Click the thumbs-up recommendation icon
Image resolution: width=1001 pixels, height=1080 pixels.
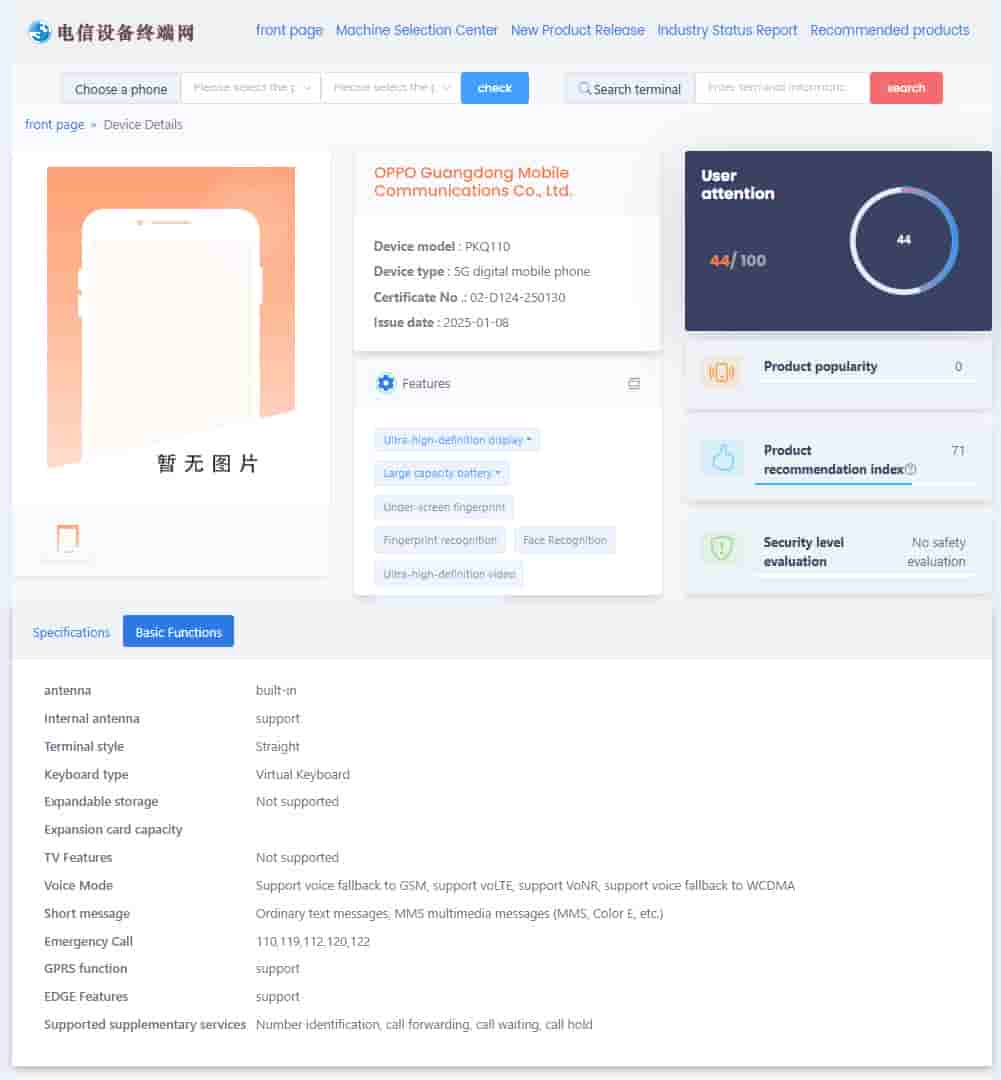(721, 458)
